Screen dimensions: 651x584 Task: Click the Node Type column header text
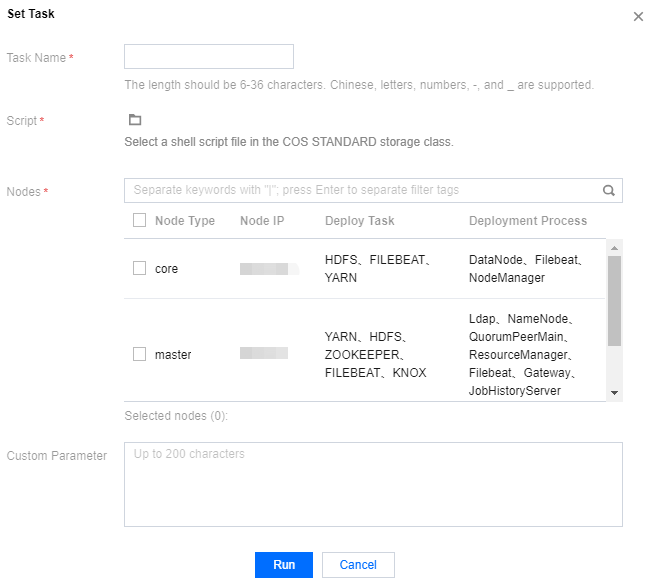pos(185,220)
